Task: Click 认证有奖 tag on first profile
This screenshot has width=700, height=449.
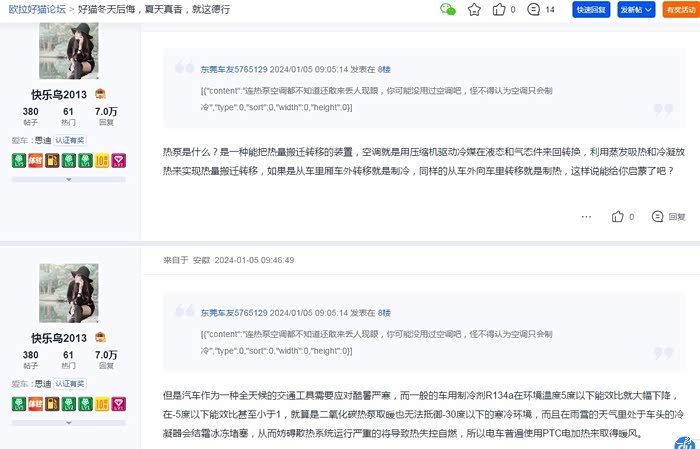Action: 70,141
